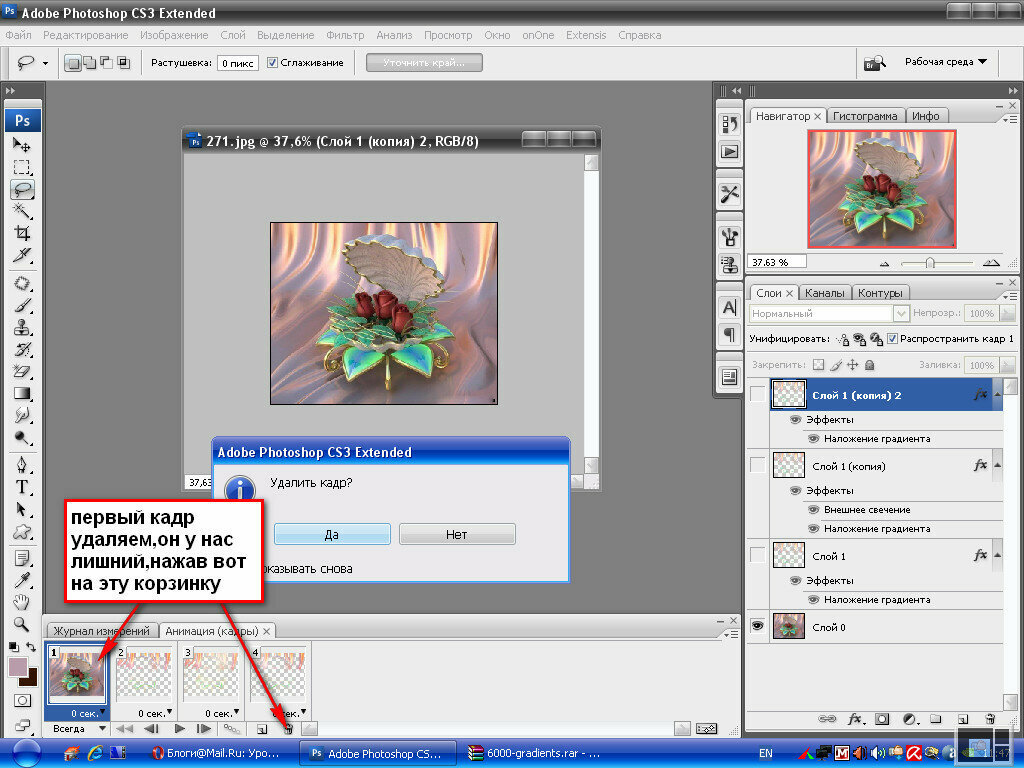Open frame 2 delay dropdown

tap(169, 712)
